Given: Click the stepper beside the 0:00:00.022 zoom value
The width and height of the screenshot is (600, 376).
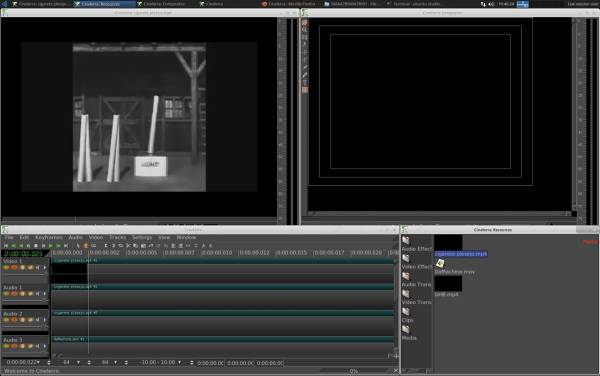Looking at the screenshot, I should 49,362.
